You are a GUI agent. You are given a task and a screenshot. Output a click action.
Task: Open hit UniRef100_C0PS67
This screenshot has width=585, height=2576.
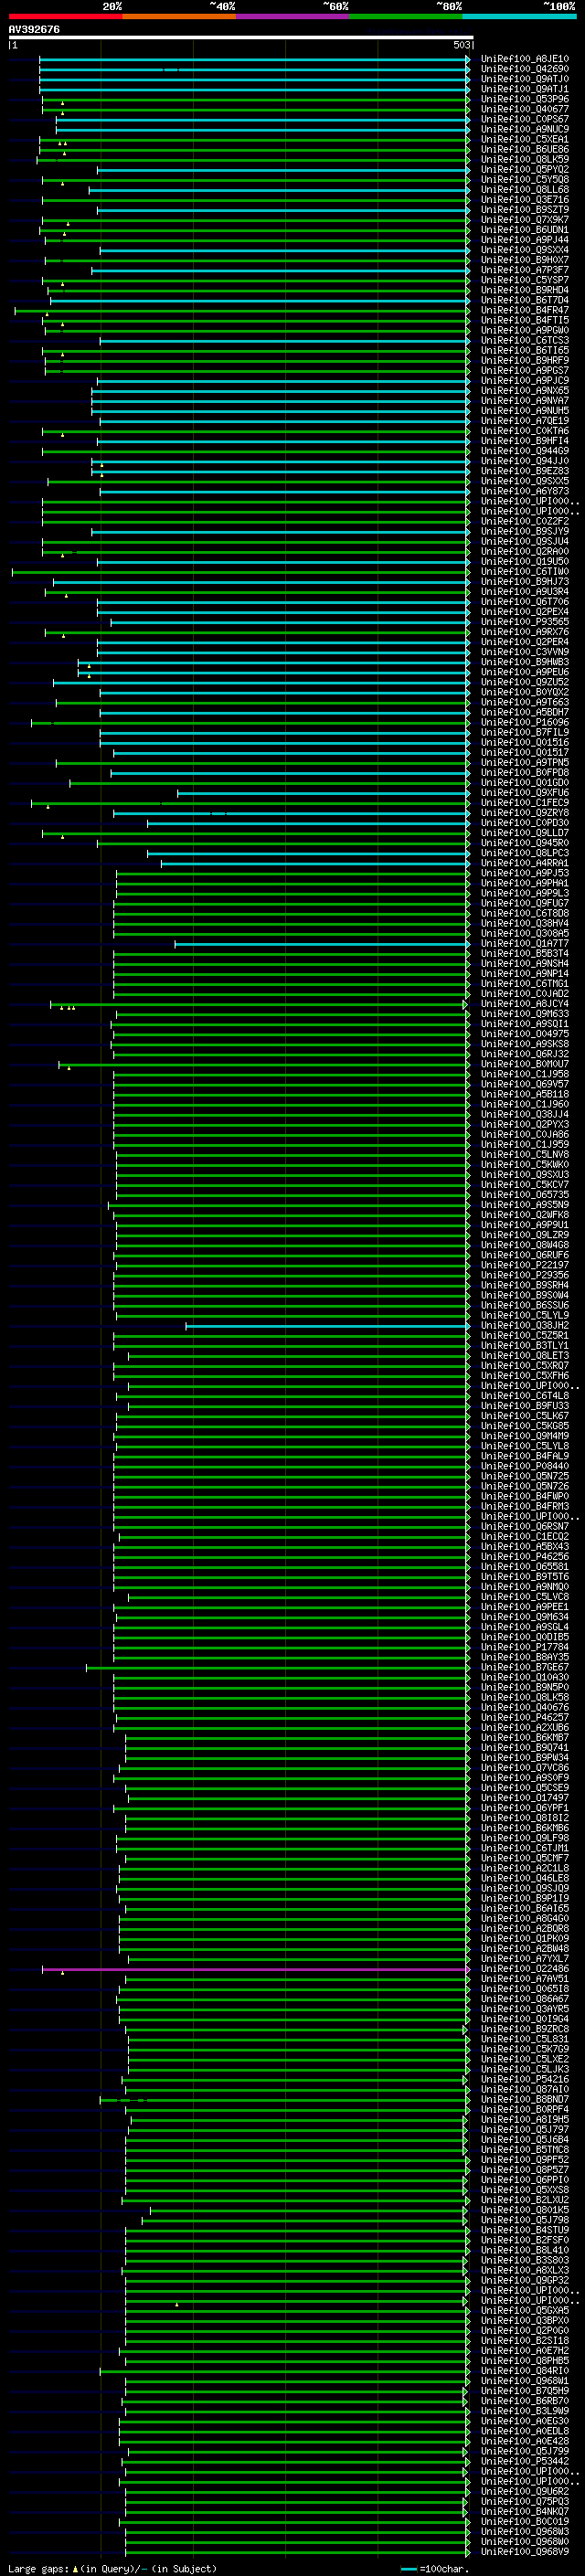tap(525, 120)
